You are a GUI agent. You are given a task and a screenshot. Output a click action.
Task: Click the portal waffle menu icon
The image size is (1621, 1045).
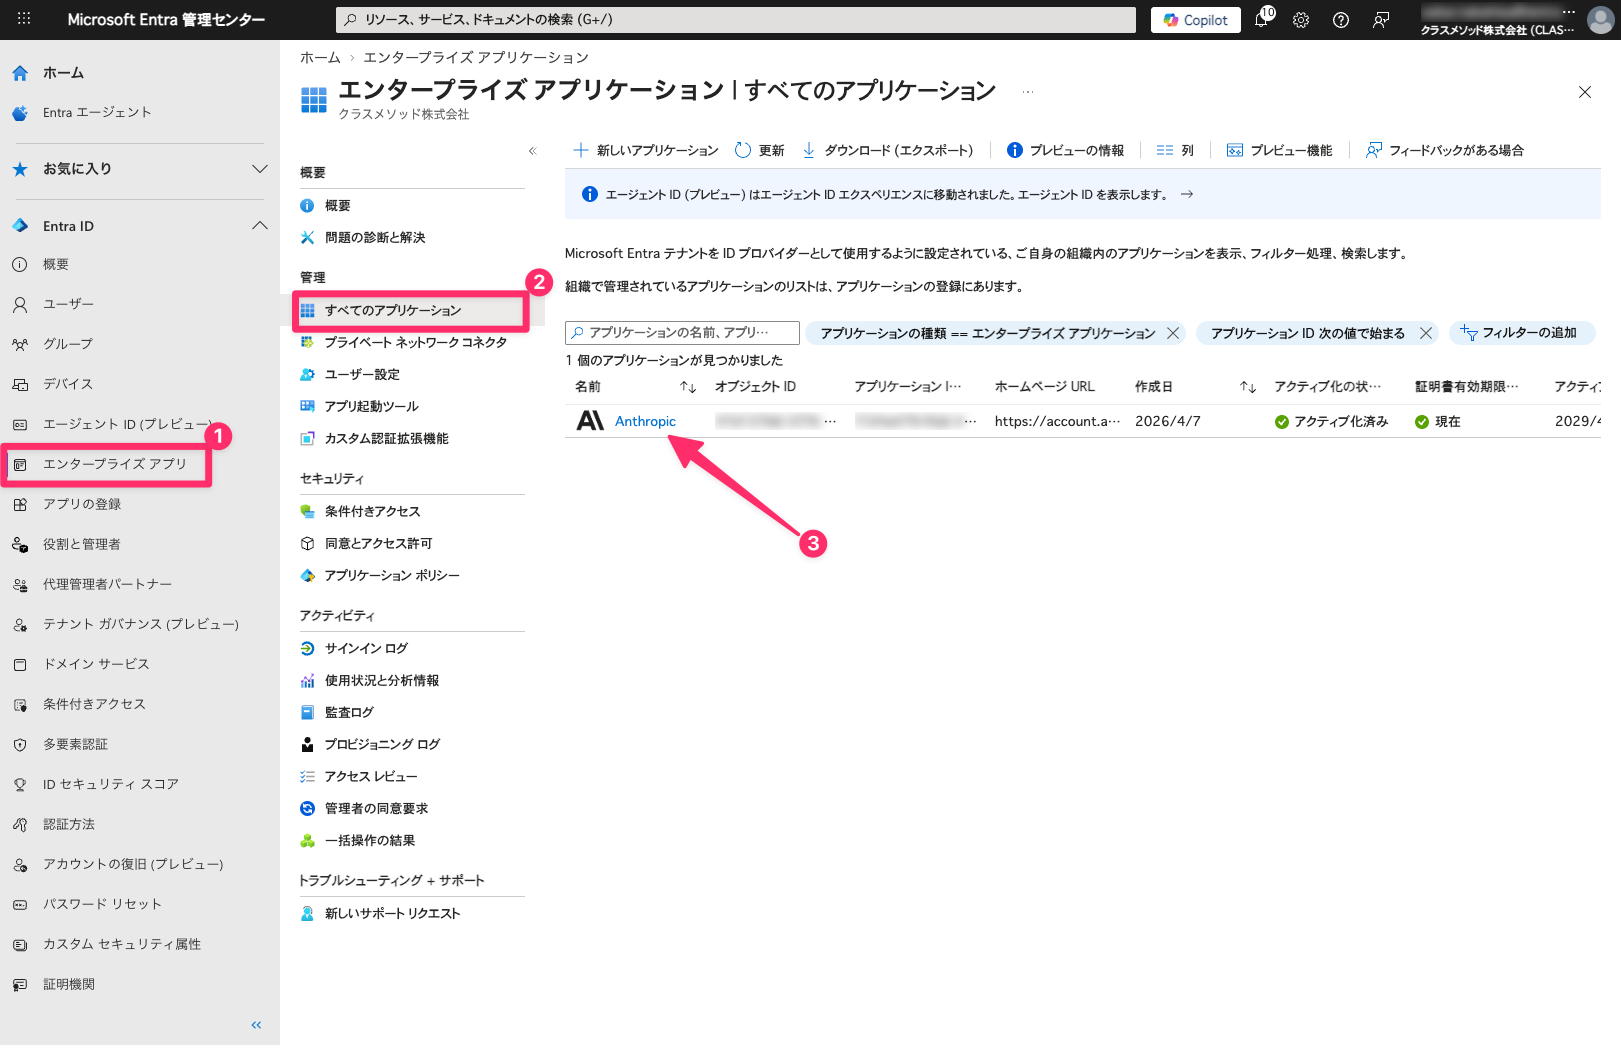[24, 19]
